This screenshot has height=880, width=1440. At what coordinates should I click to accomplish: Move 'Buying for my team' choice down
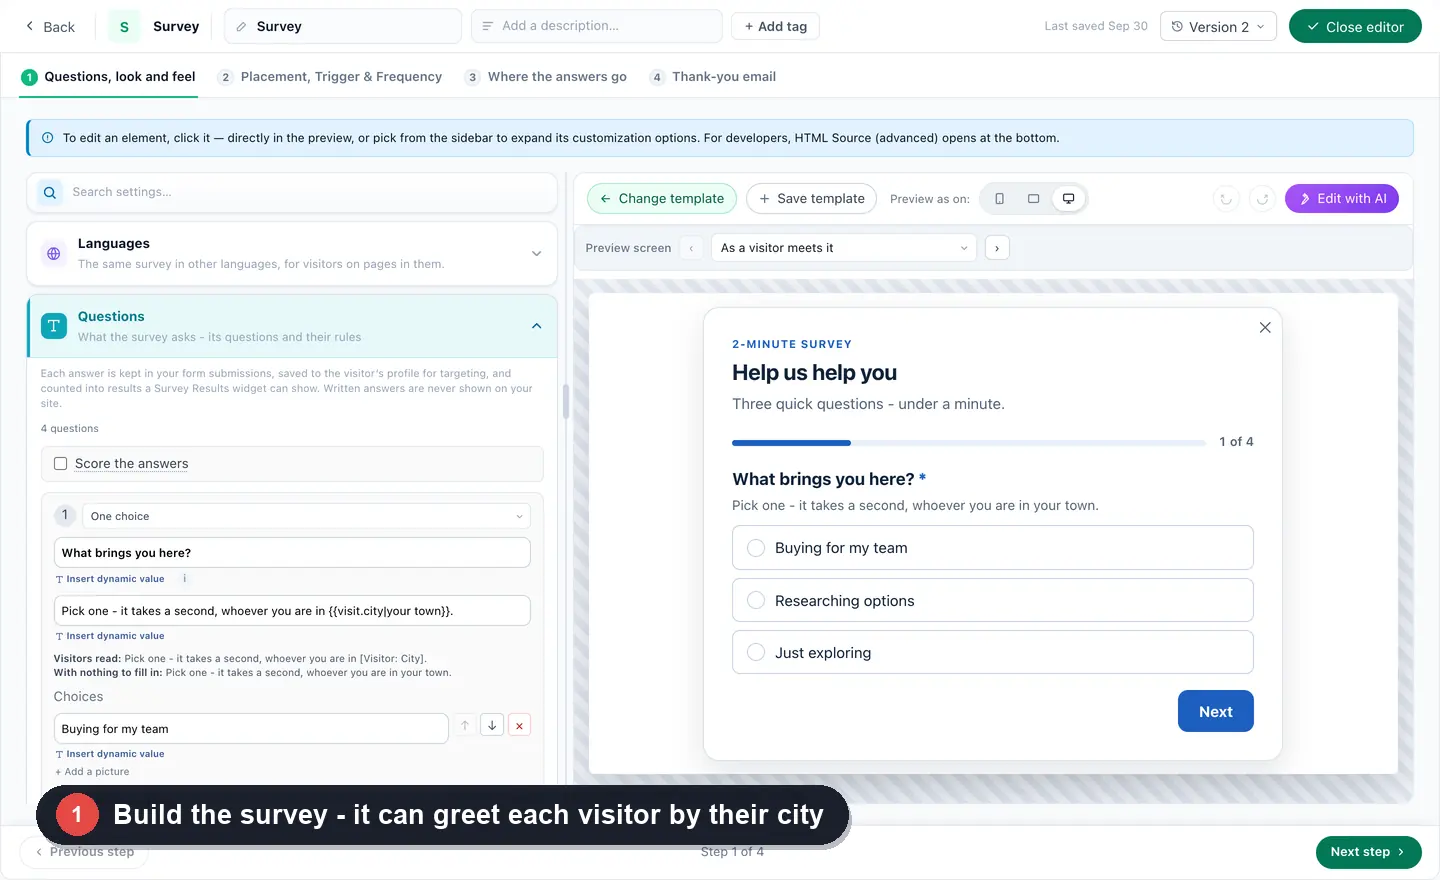click(492, 726)
